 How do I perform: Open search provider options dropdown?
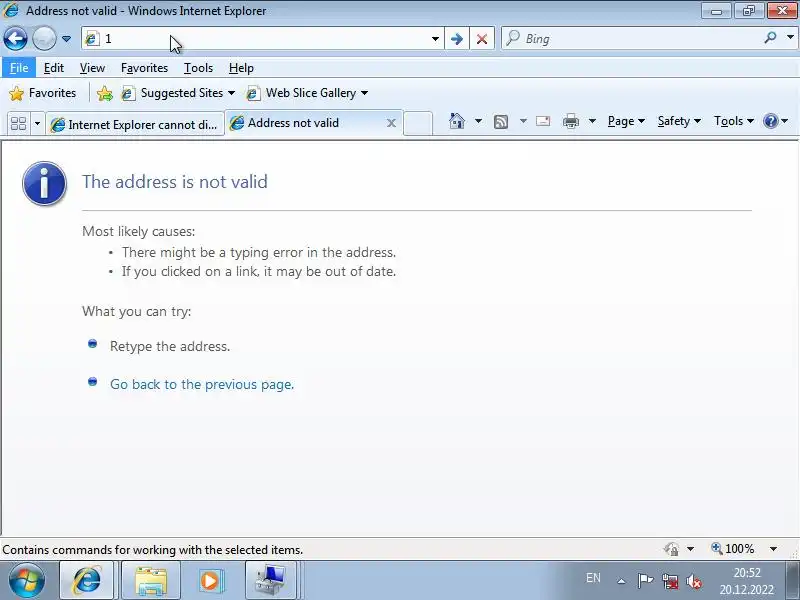pos(790,38)
